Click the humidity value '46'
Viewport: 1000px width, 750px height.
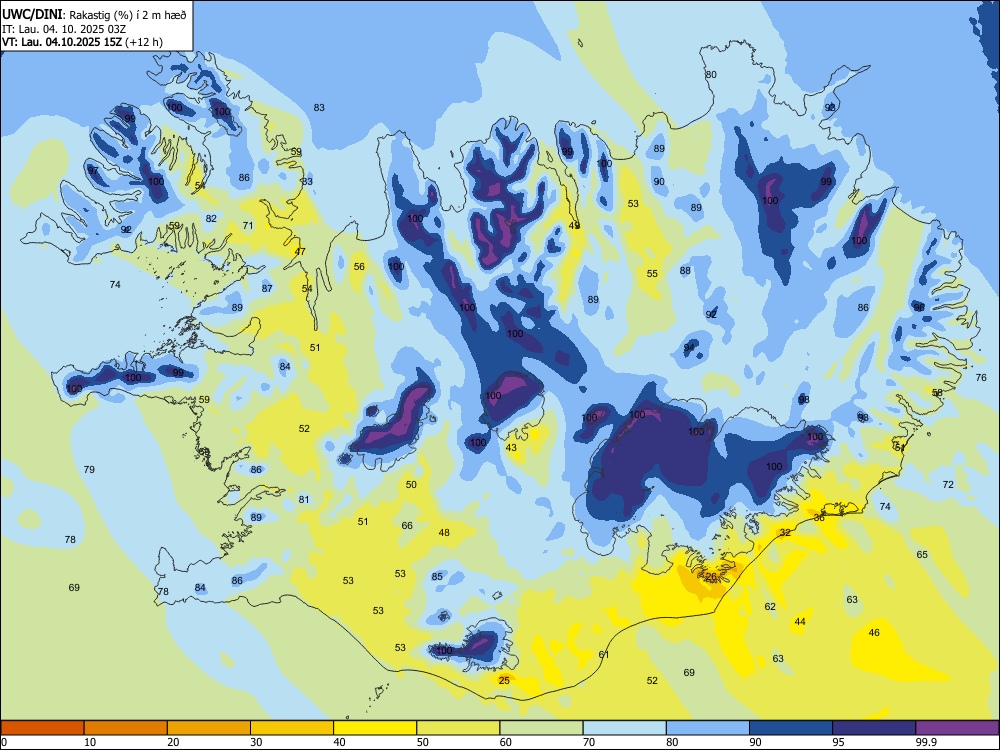pos(874,633)
